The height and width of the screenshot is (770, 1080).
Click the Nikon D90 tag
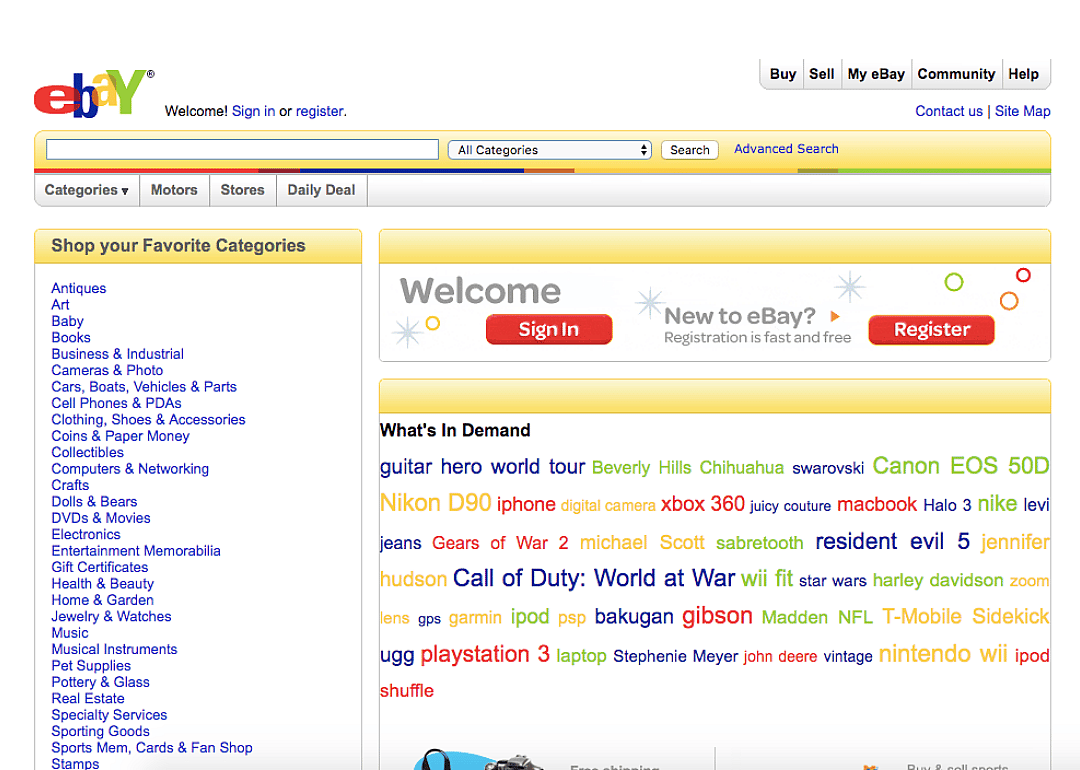click(435, 503)
